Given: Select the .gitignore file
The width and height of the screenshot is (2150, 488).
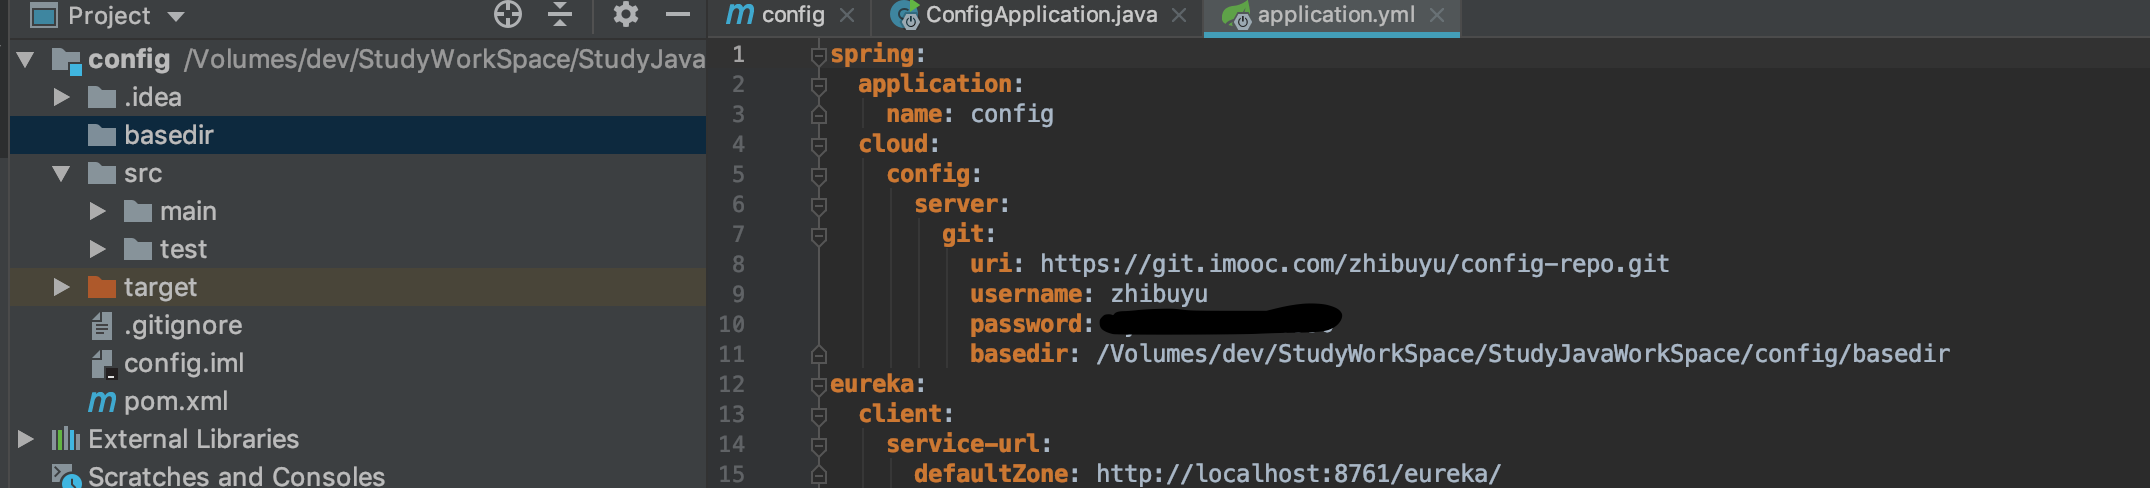Looking at the screenshot, I should click(x=182, y=325).
